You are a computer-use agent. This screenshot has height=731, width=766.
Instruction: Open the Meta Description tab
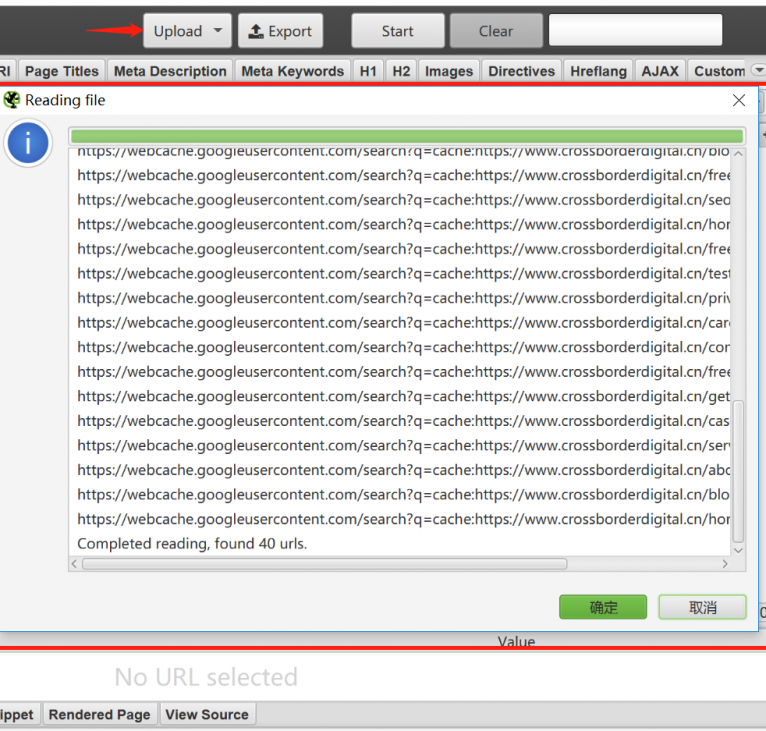[x=170, y=71]
